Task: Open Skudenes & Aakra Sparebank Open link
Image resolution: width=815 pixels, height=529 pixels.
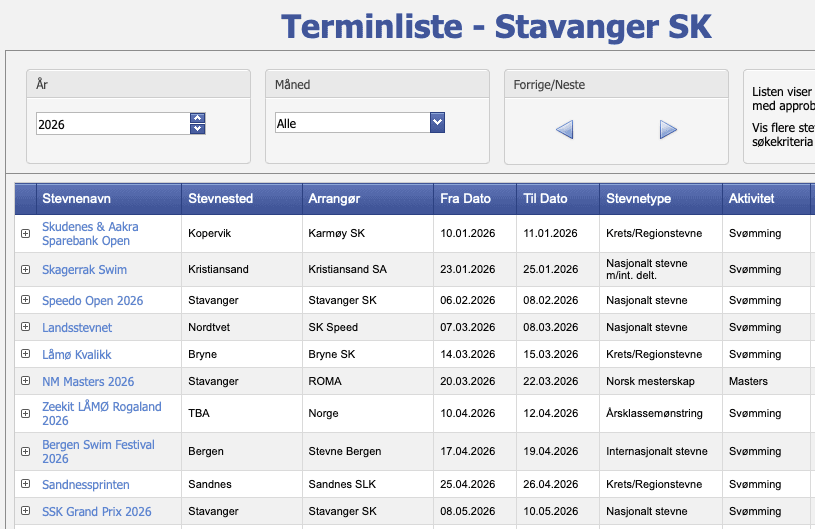Action: pos(90,234)
